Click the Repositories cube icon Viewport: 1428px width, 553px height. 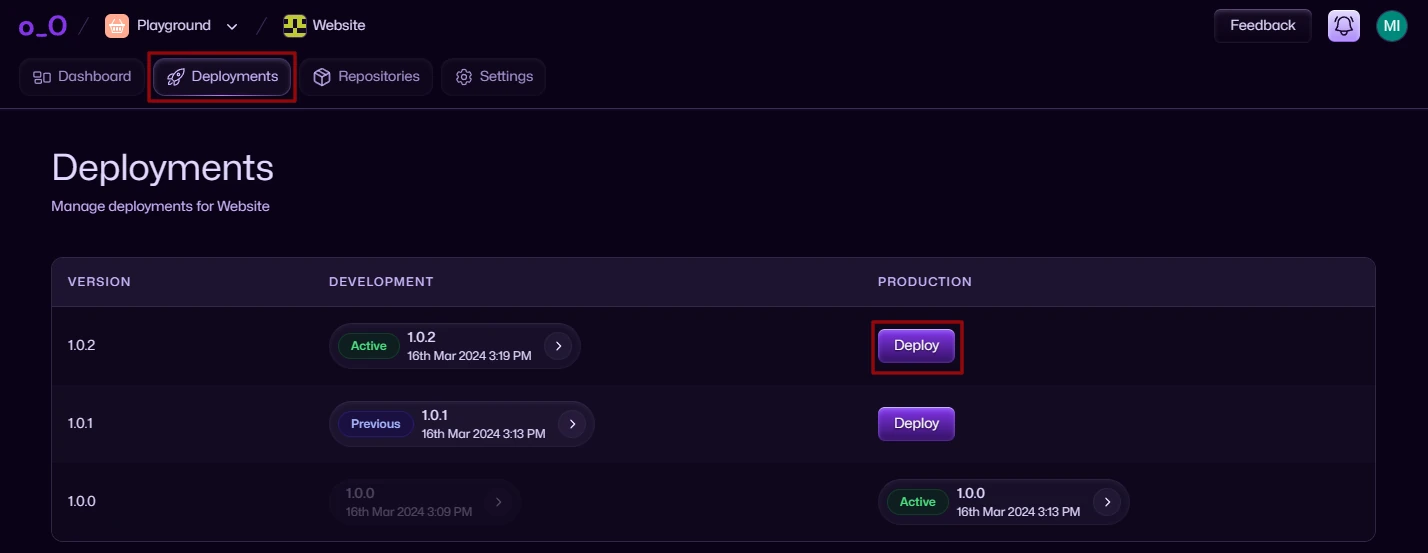322,77
